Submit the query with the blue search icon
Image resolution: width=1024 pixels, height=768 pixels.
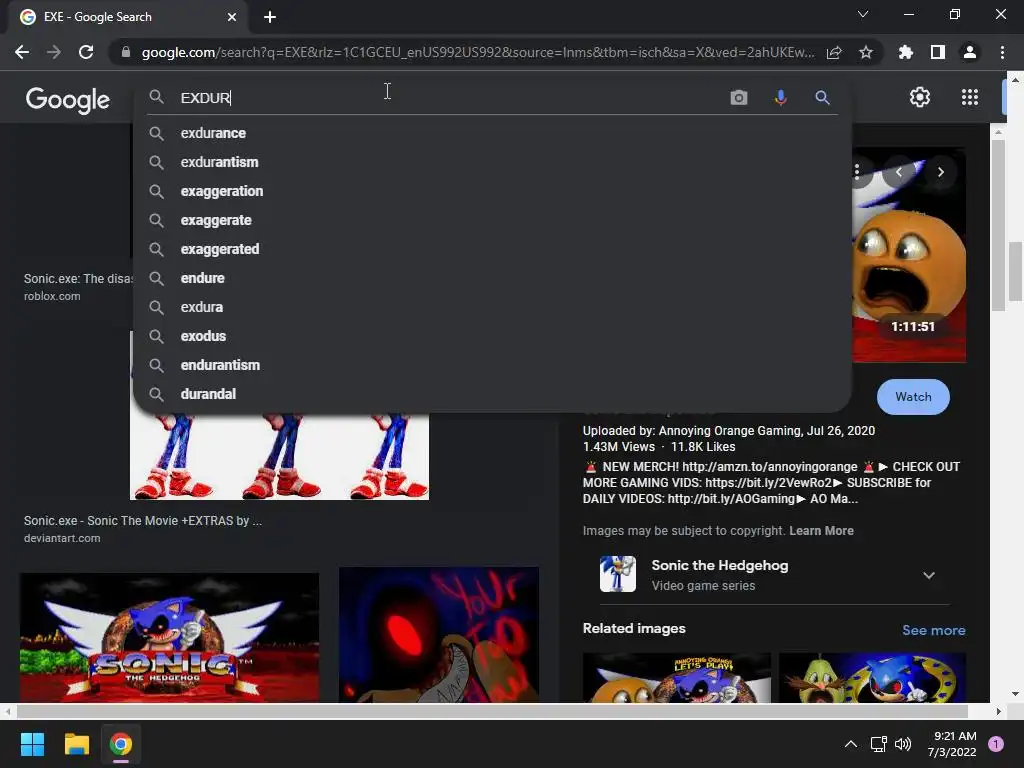[x=822, y=98]
